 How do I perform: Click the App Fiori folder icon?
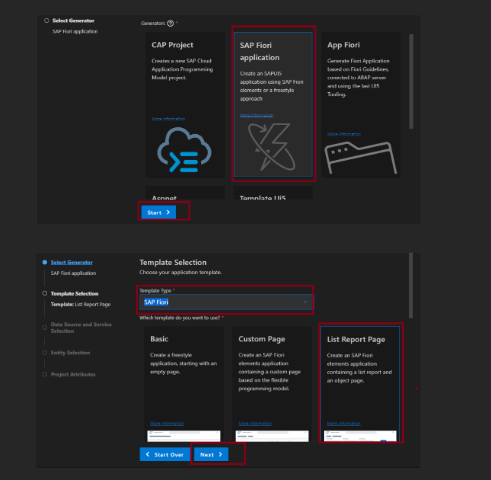(361, 158)
